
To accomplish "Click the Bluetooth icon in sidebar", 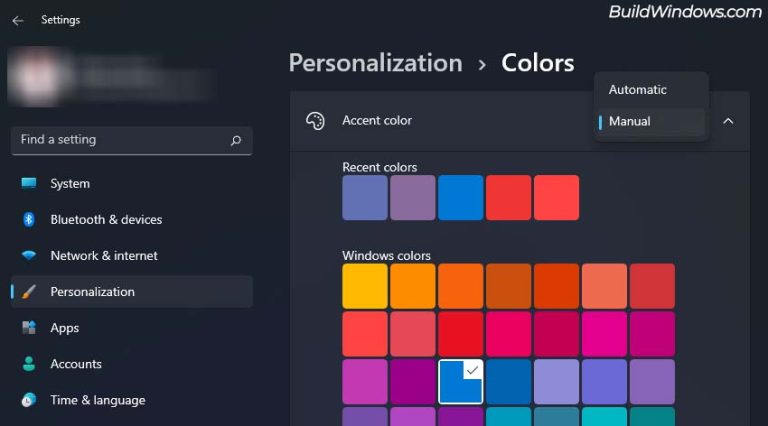I will pyautogui.click(x=29, y=219).
